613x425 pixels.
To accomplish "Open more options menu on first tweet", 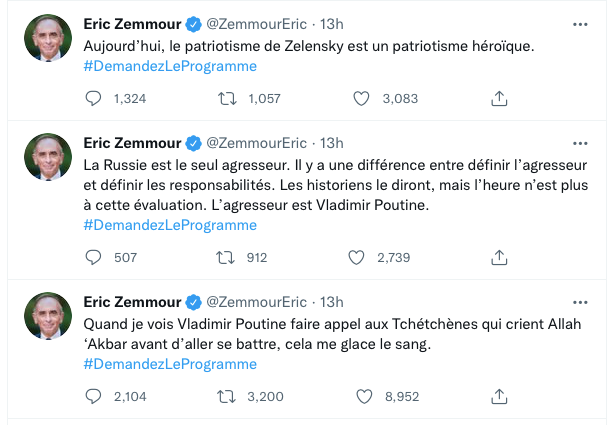I will [580, 24].
